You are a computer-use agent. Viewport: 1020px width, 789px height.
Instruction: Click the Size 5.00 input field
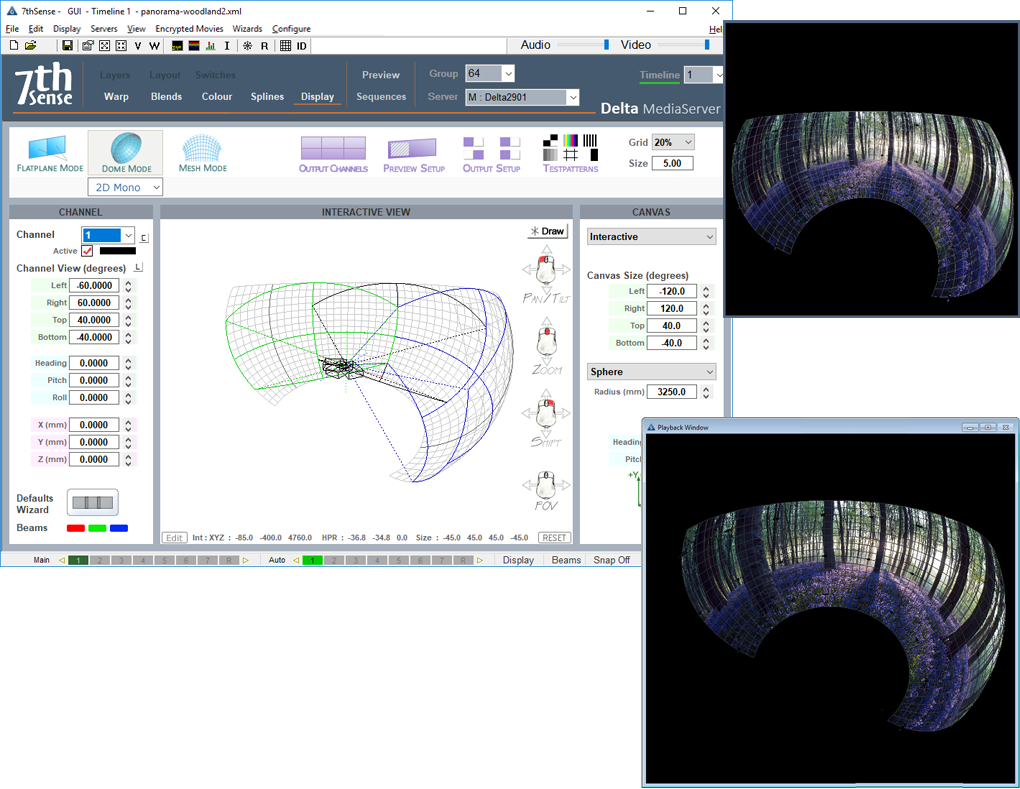(672, 163)
